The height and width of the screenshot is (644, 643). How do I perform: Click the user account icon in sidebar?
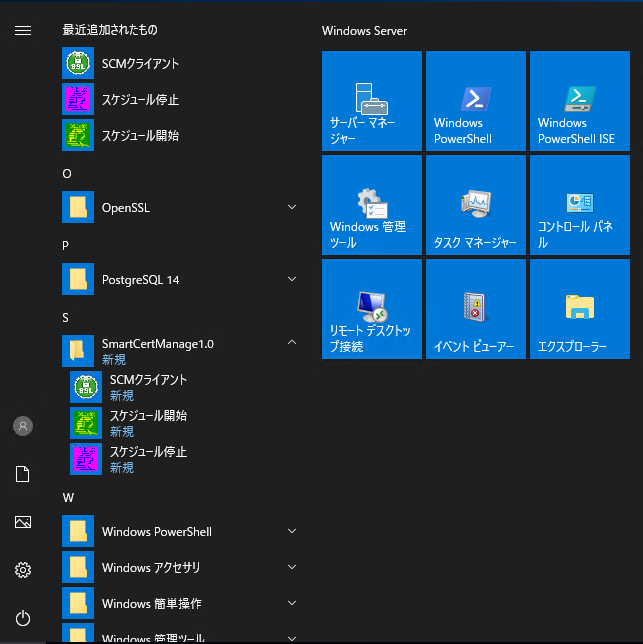coord(23,426)
